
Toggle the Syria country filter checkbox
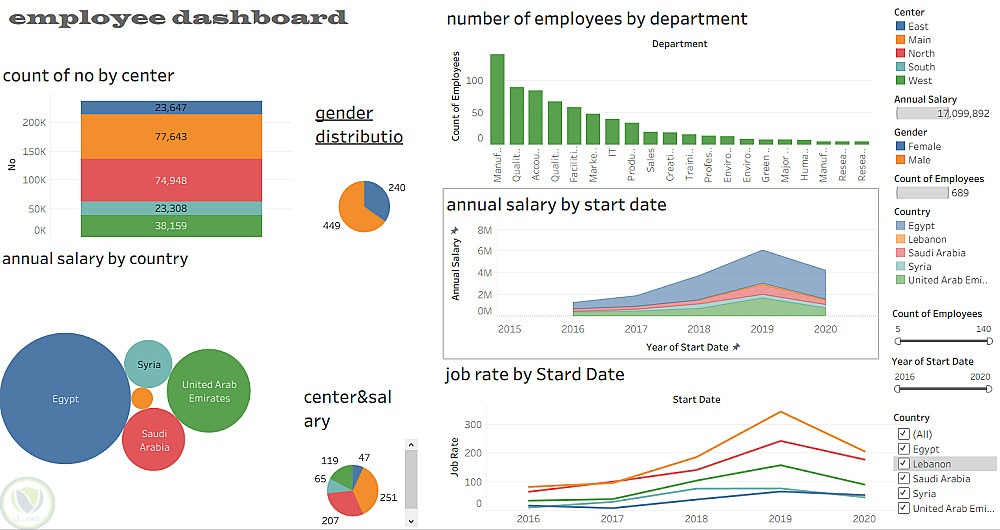tap(903, 493)
